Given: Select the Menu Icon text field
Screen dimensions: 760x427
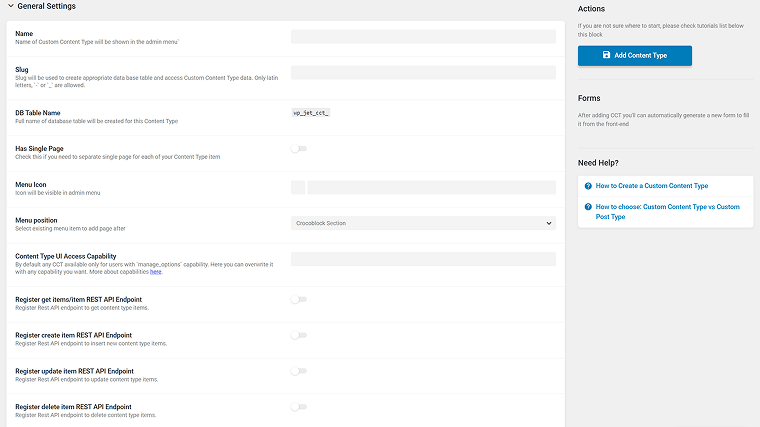Looking at the screenshot, I should pos(431,188).
